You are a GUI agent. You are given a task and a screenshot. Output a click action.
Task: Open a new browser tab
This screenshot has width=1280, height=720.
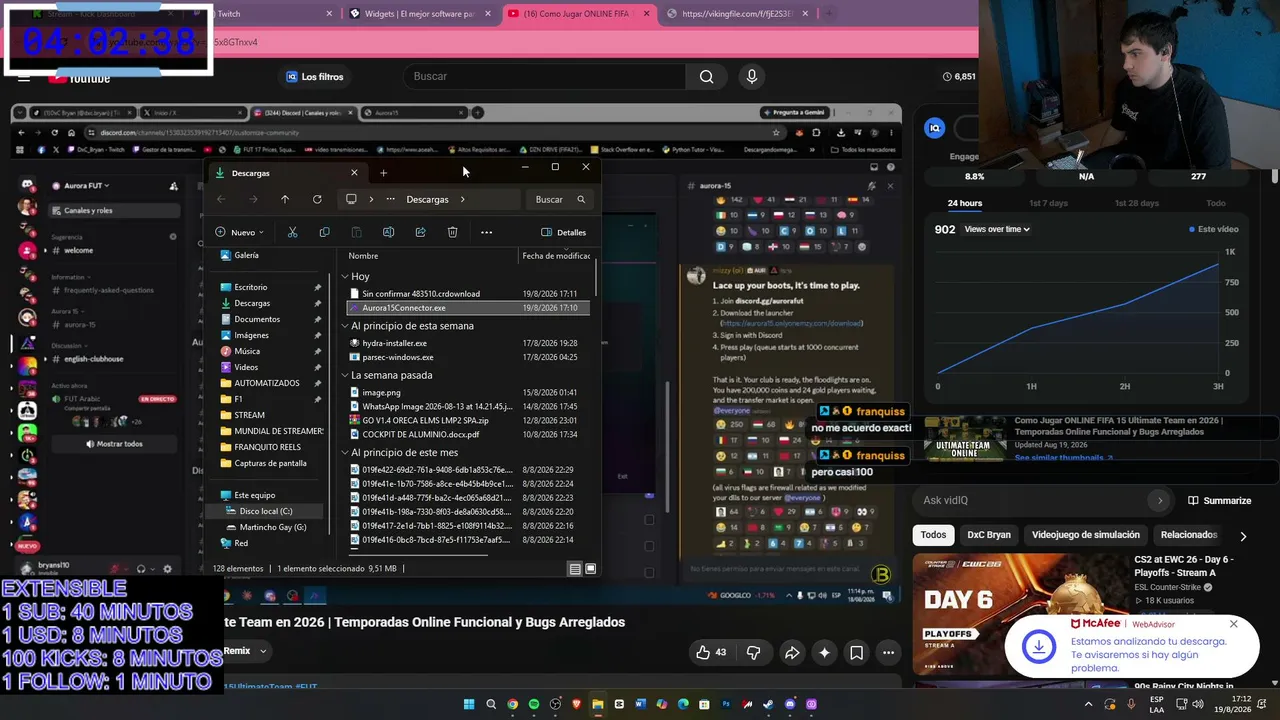[x=828, y=14]
